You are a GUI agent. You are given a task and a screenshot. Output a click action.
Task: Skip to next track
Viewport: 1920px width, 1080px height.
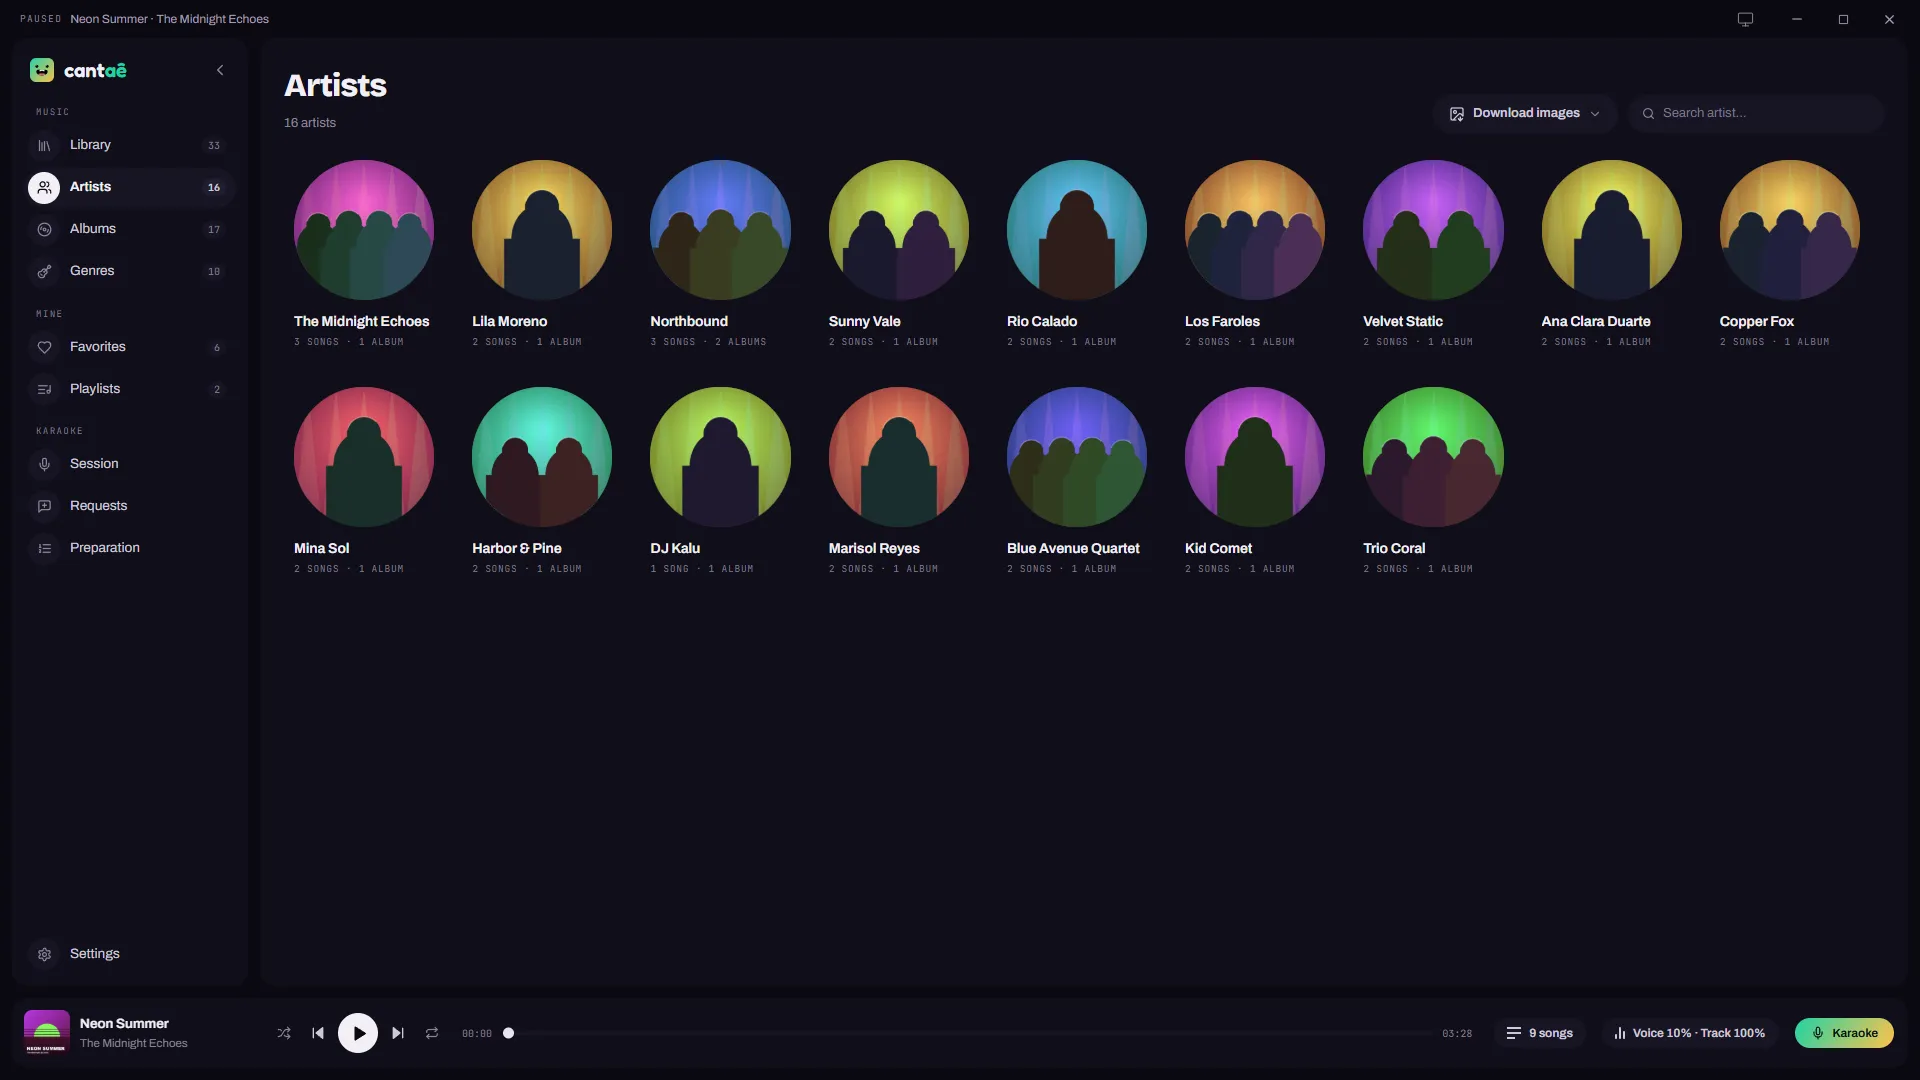click(398, 1033)
